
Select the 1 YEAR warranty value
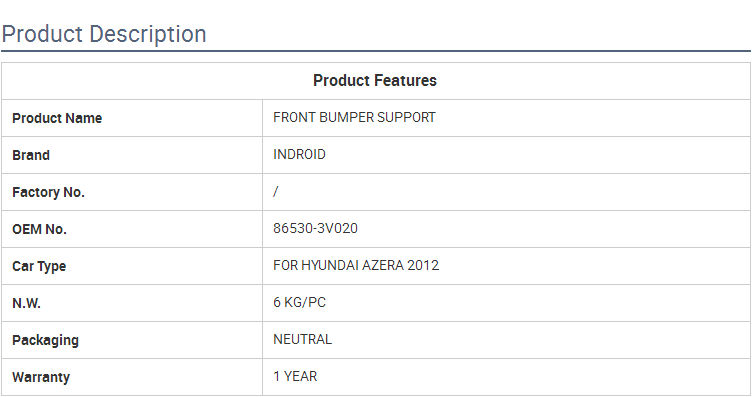coord(295,376)
